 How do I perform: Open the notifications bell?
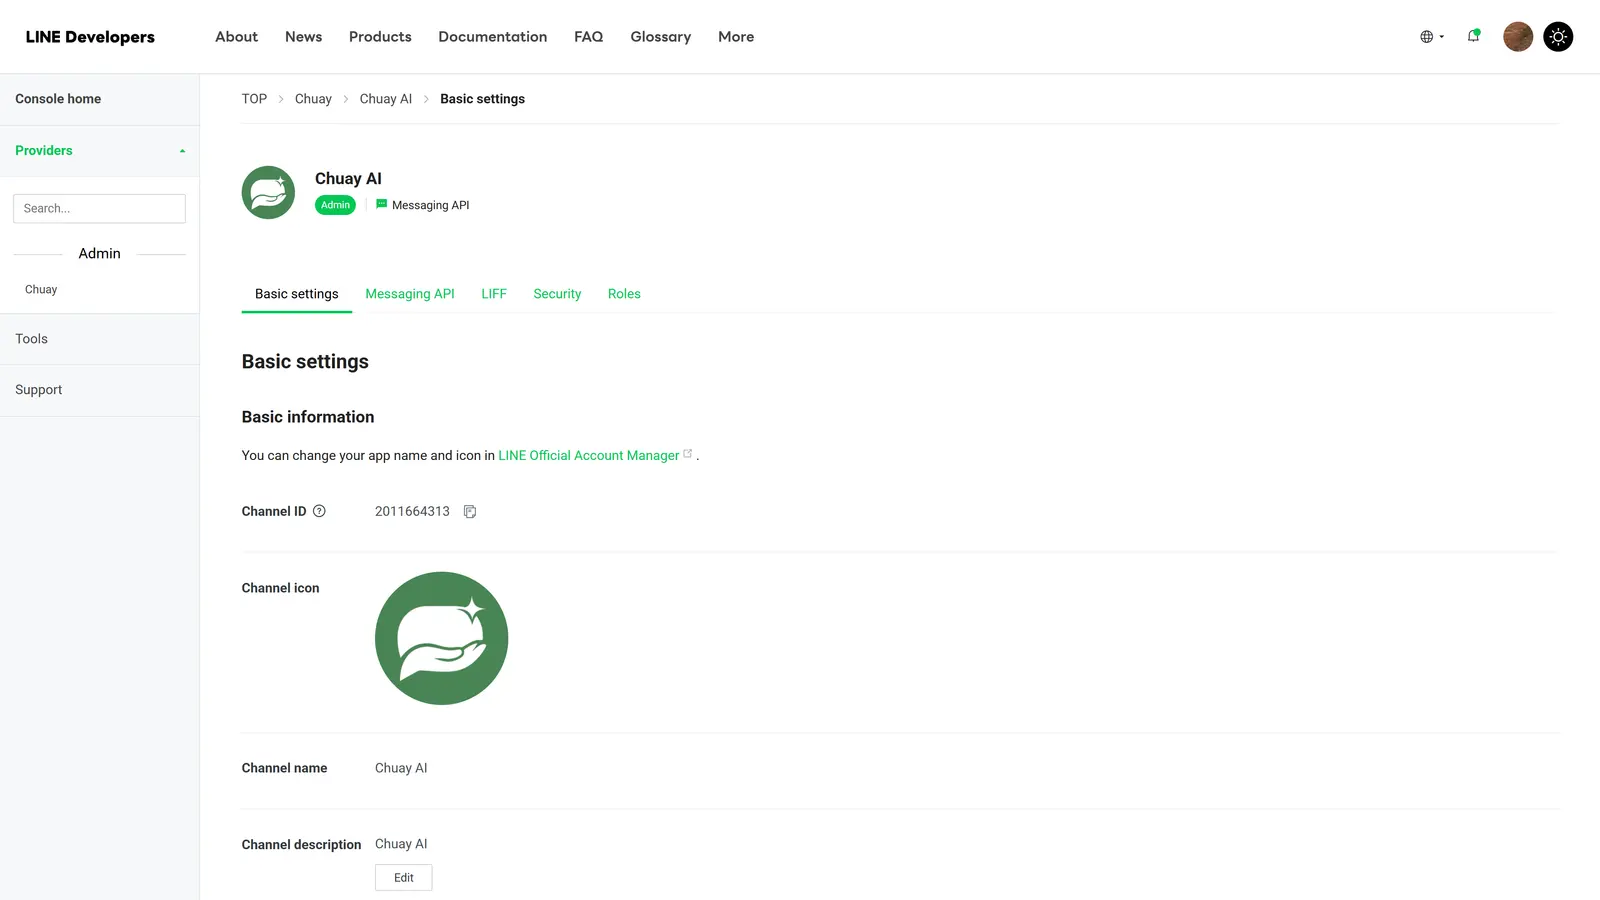[1474, 36]
